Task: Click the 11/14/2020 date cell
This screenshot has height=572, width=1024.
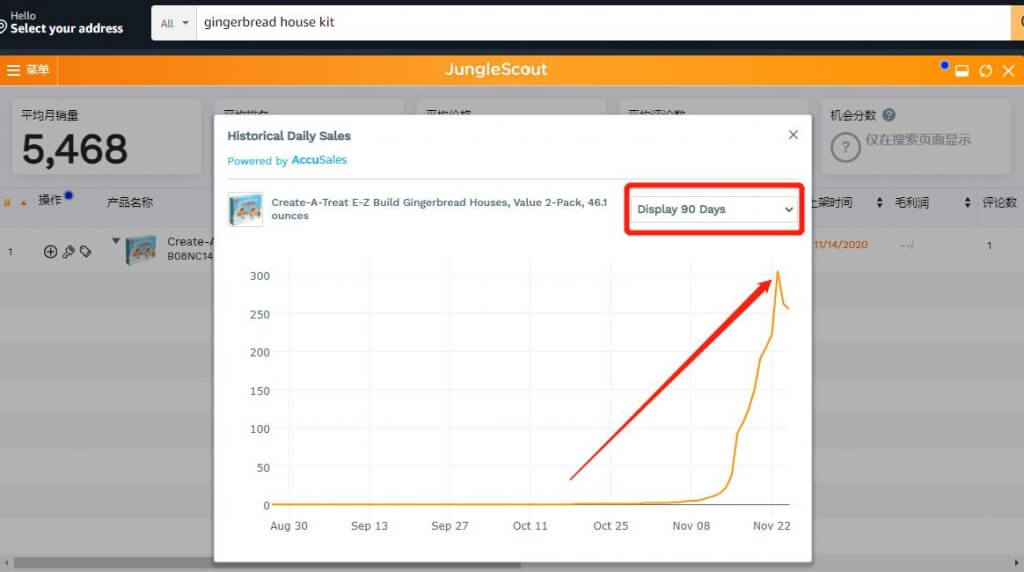Action: (x=840, y=244)
